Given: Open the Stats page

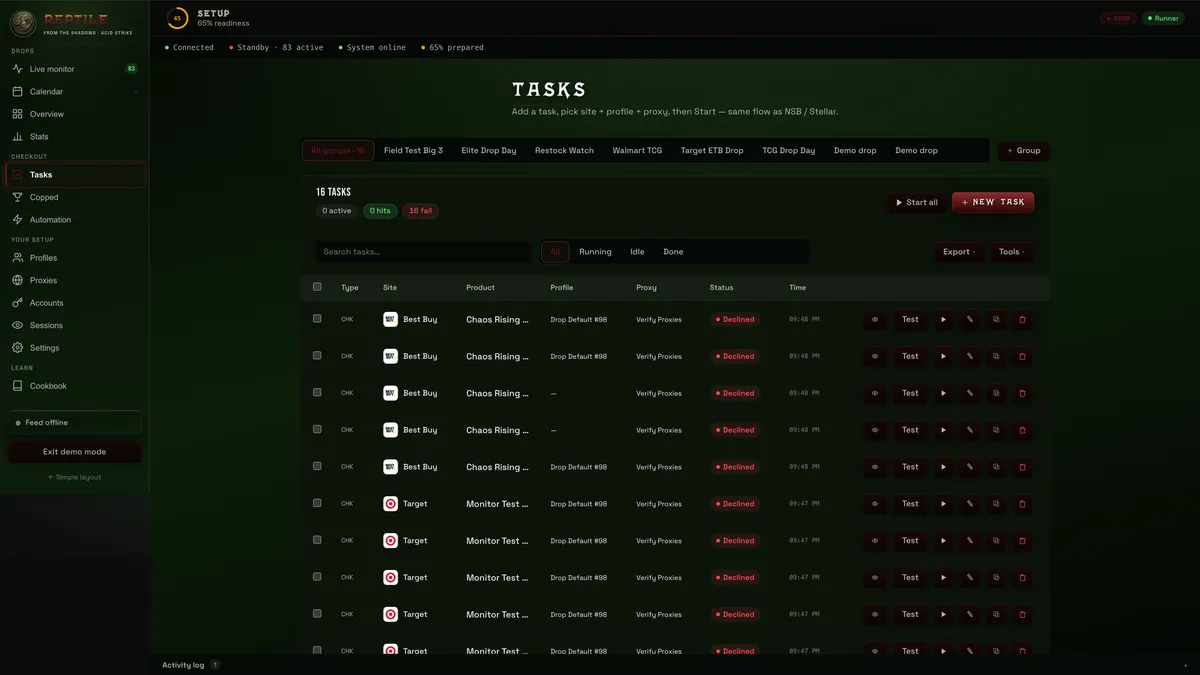Looking at the screenshot, I should pyautogui.click(x=75, y=136).
